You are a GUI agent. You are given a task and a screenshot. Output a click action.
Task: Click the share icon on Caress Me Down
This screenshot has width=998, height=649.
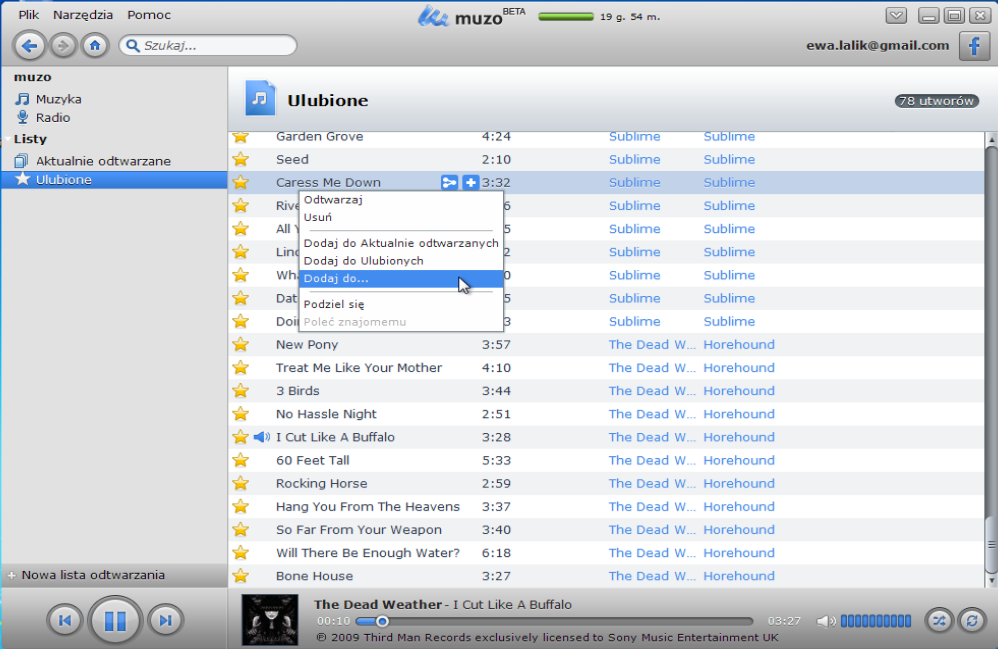(x=449, y=183)
